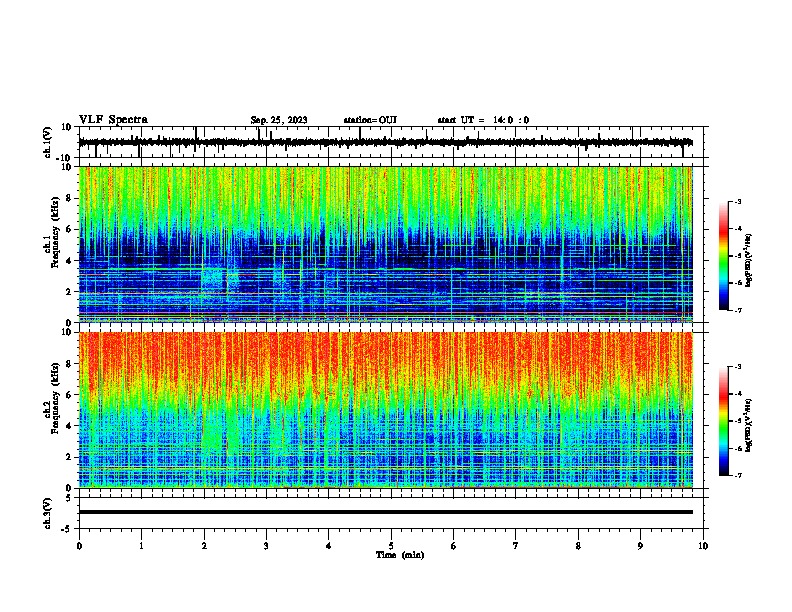Click the ch.1 voltage waveform trace

click(385, 142)
